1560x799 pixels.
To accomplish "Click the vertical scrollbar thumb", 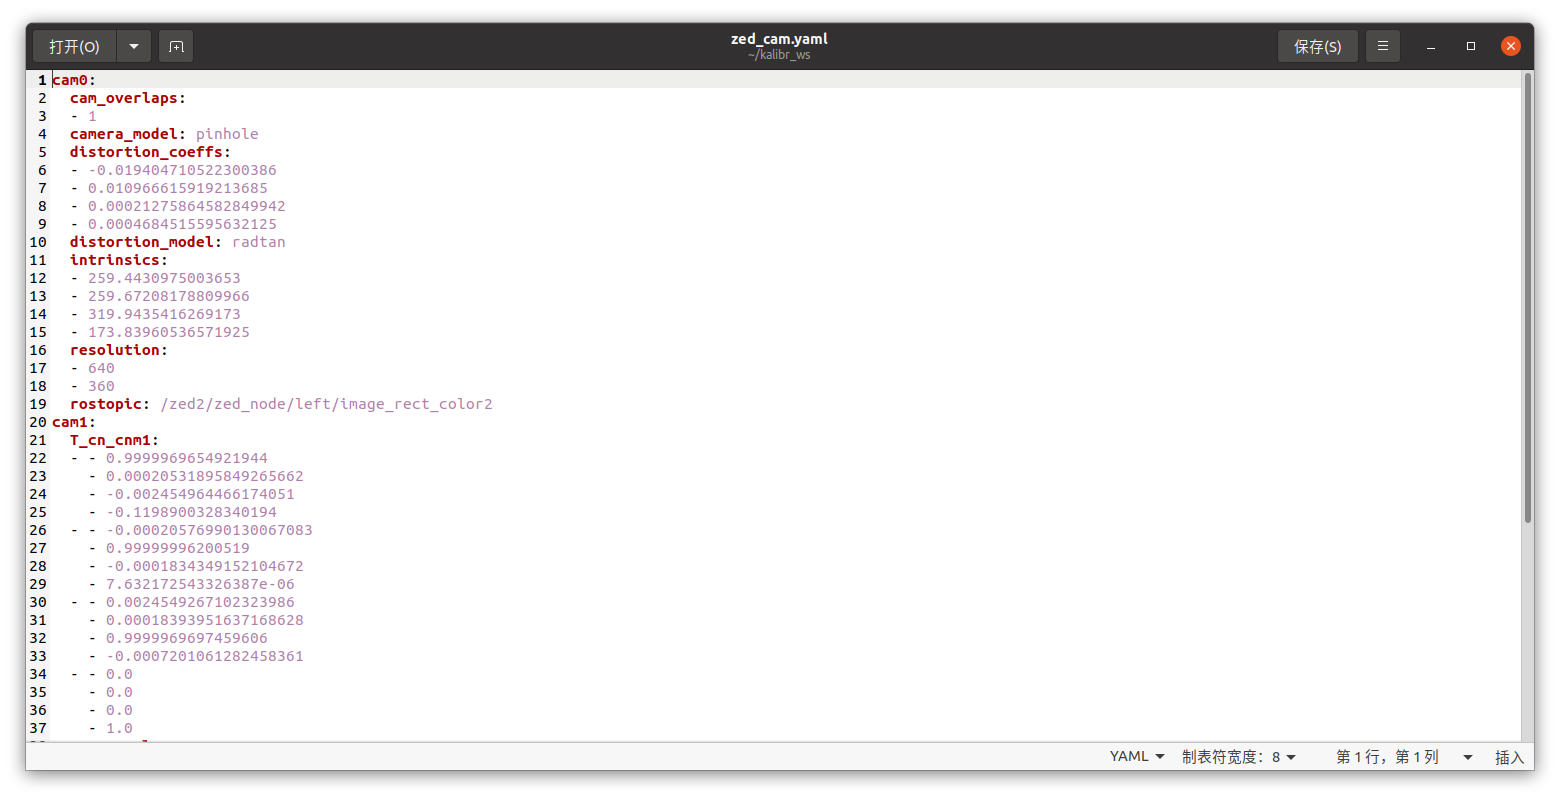I will [1528, 297].
